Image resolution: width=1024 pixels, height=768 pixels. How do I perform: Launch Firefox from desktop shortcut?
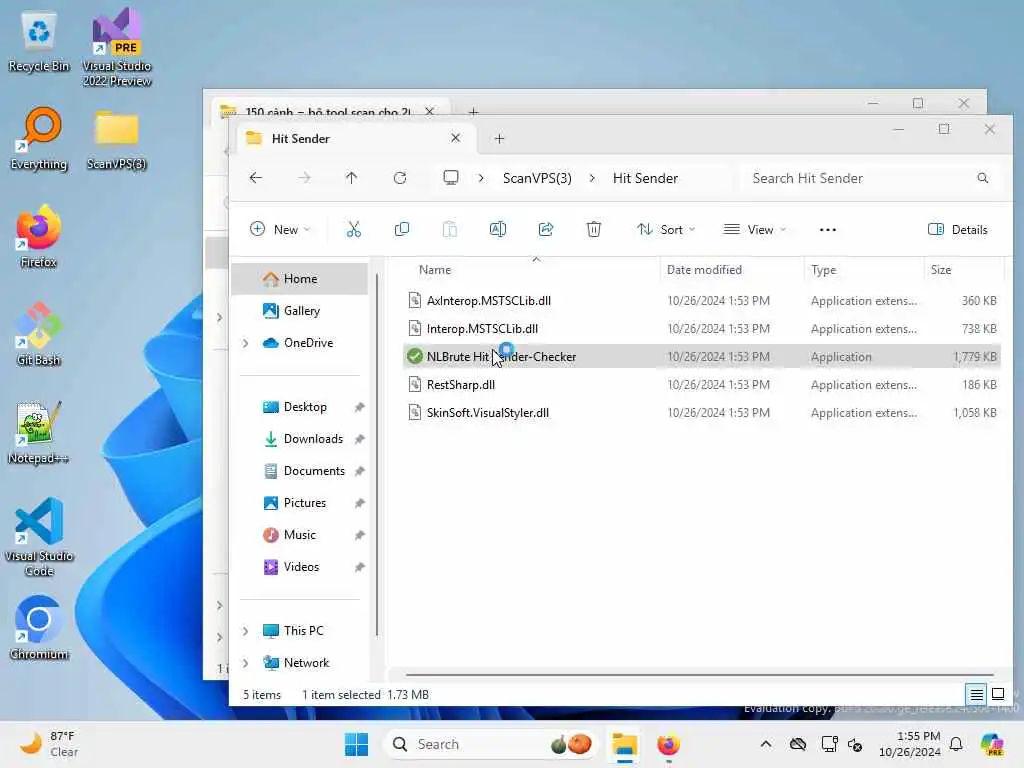pos(39,236)
